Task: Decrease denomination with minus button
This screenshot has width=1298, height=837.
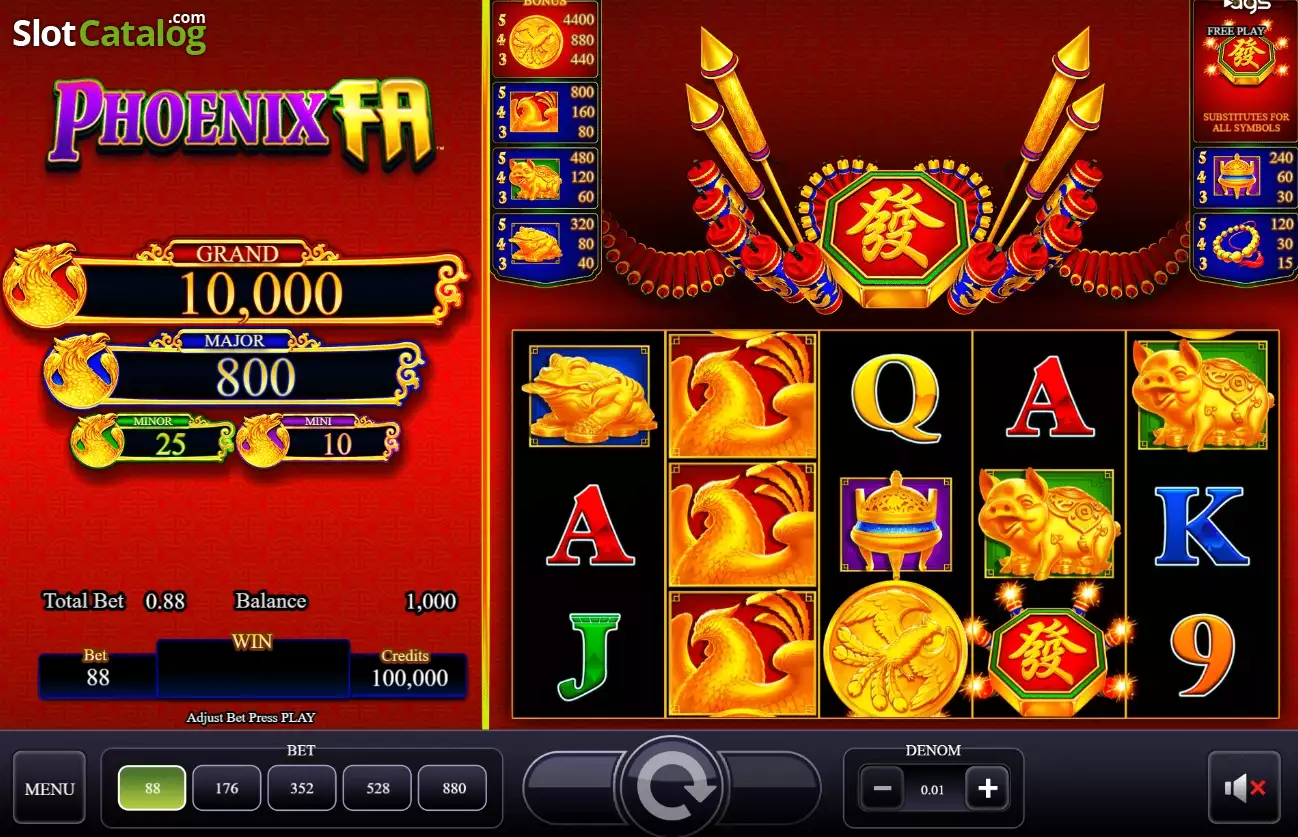Action: tap(882, 789)
